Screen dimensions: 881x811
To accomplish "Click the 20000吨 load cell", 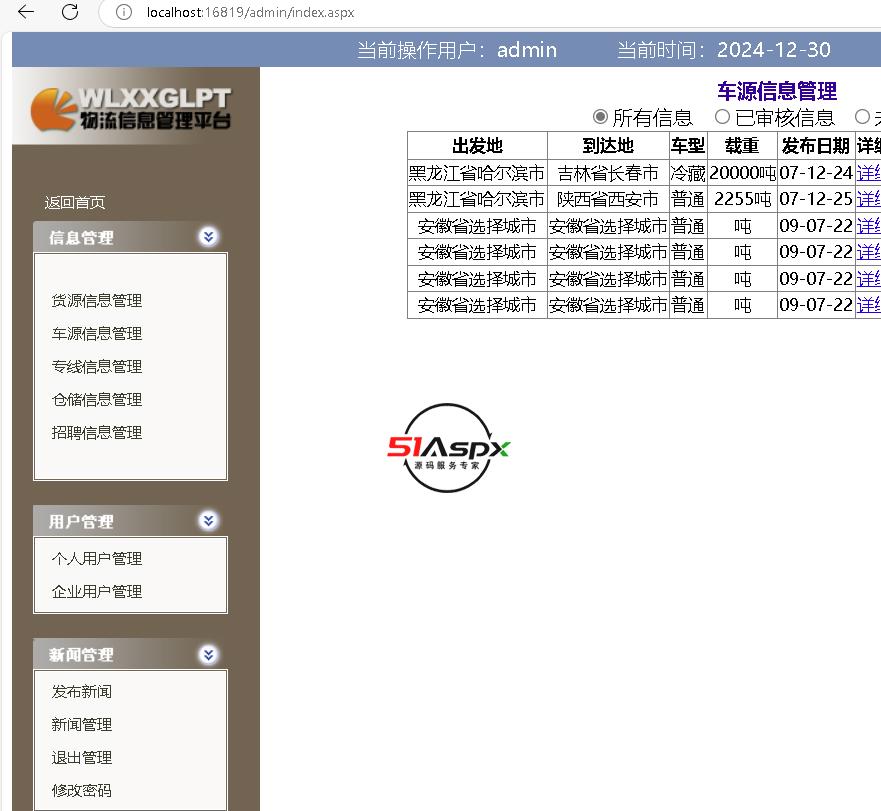I will tap(742, 173).
